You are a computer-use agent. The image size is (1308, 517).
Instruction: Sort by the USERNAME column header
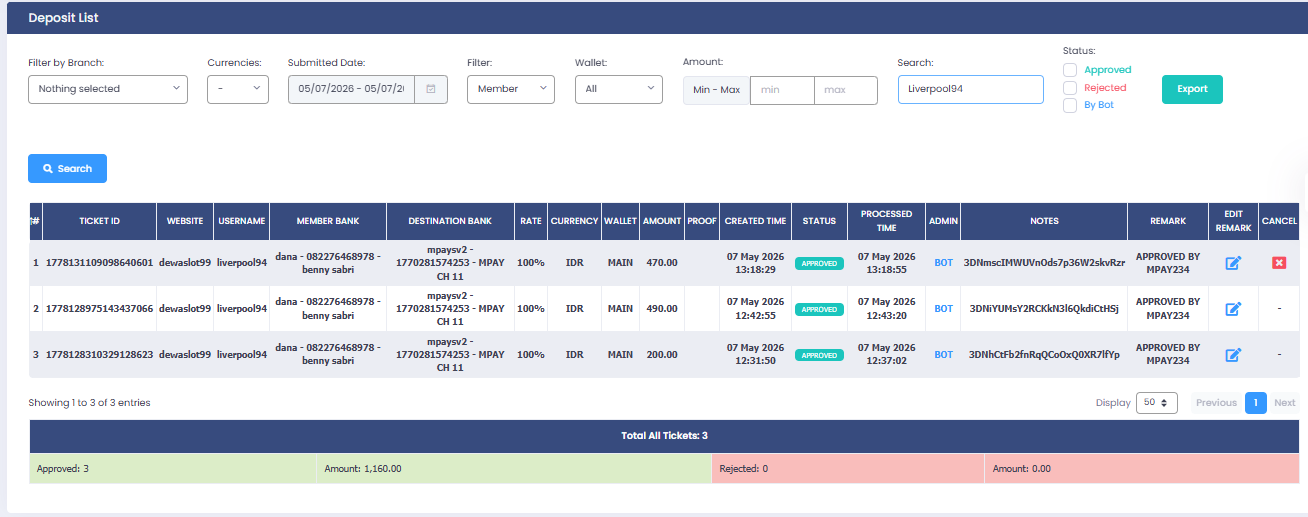point(242,221)
